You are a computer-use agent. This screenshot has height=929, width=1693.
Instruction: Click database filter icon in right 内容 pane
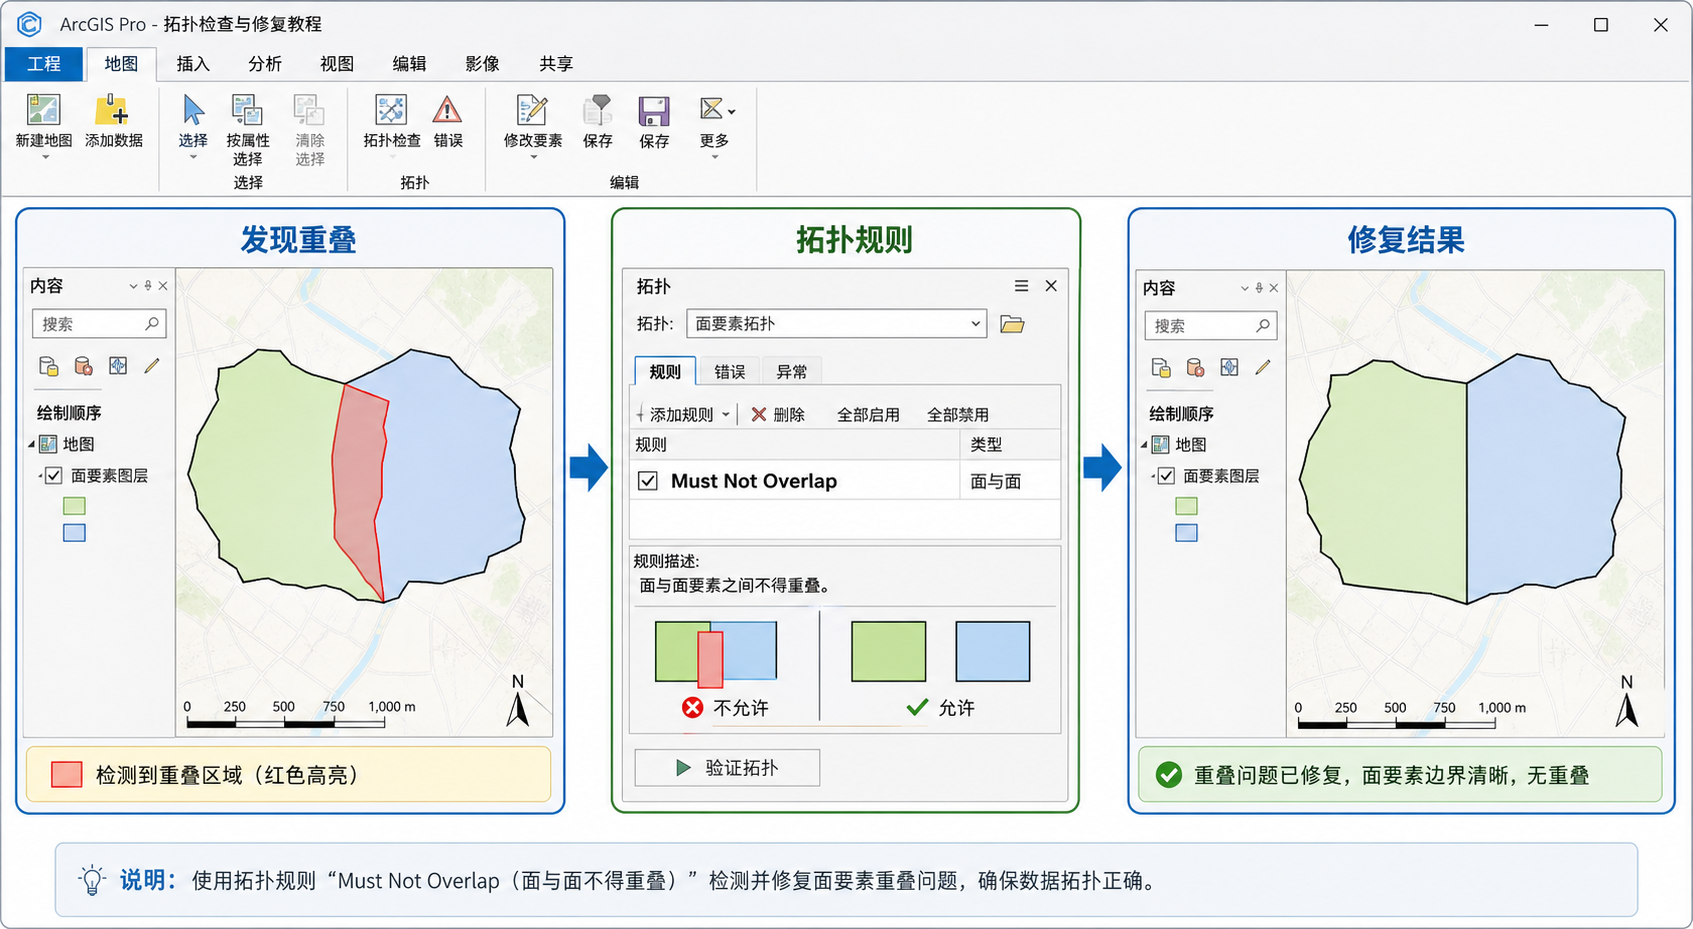pos(1195,368)
